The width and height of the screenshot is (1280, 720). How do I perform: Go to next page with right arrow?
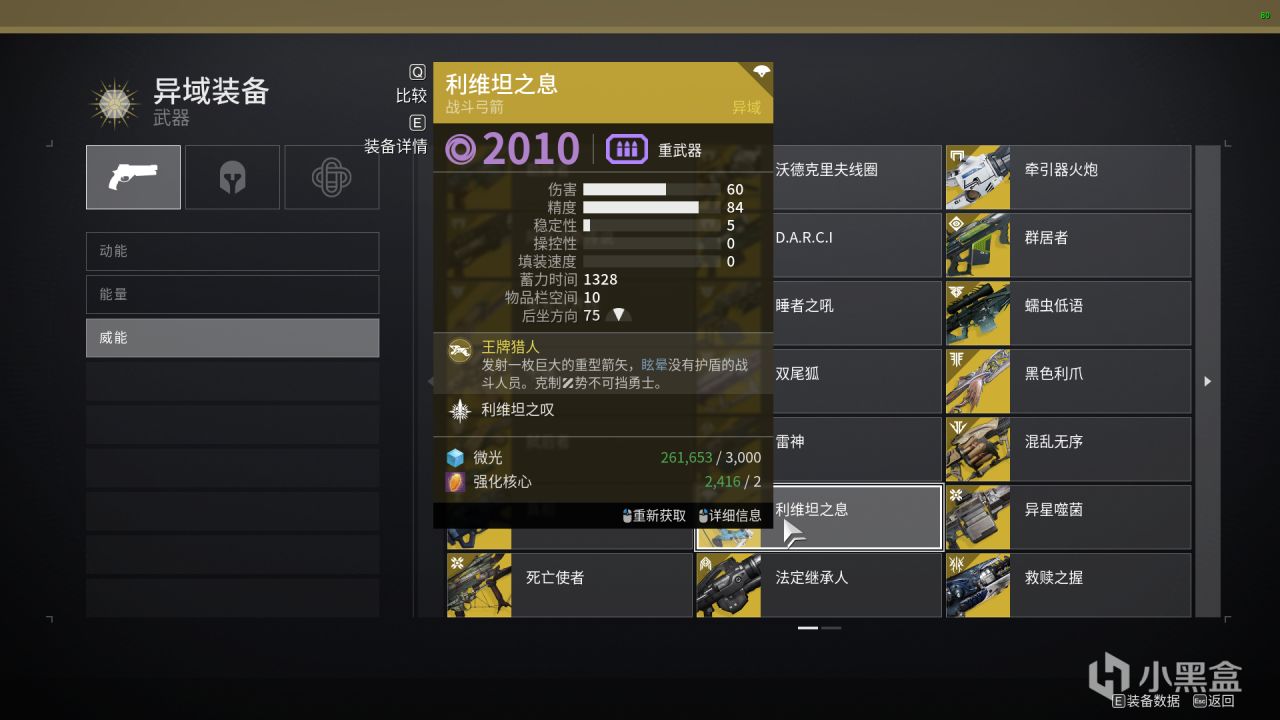(x=1208, y=381)
